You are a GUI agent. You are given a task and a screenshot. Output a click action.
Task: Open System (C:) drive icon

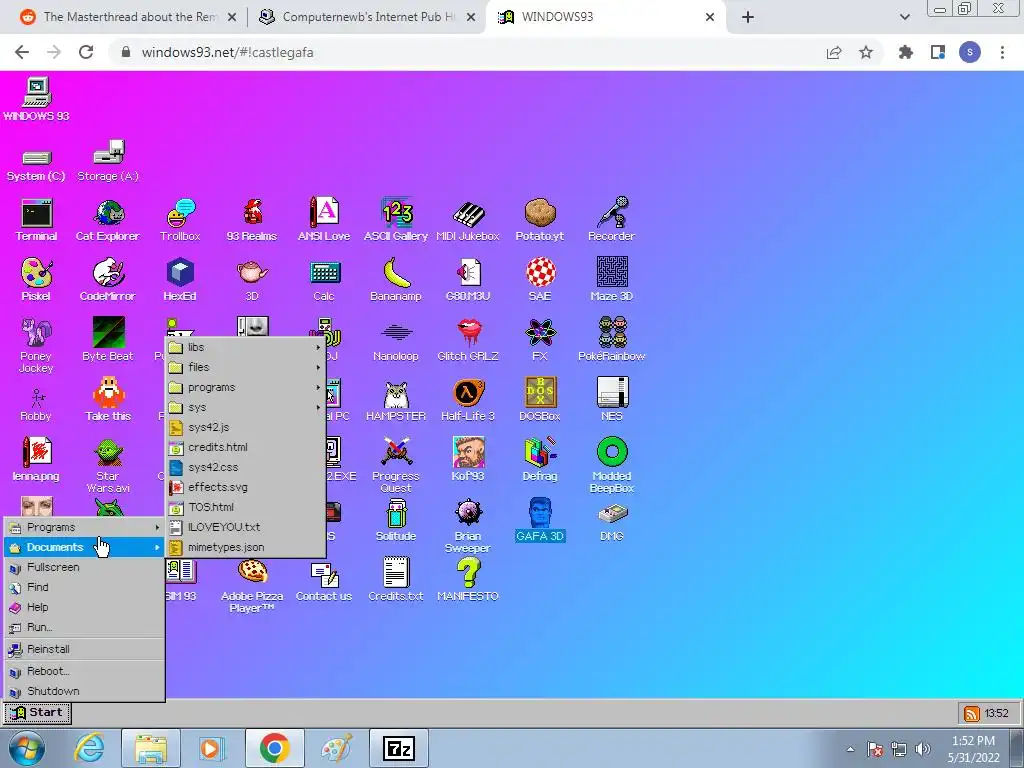point(36,166)
